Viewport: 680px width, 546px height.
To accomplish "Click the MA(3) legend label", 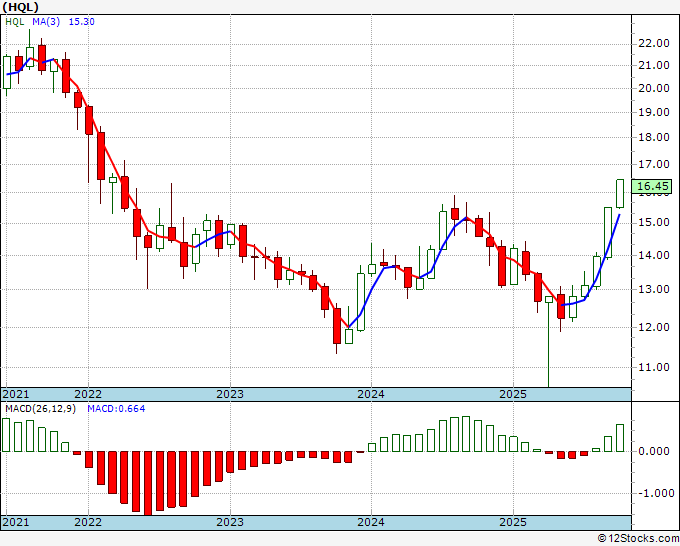I will (x=46, y=22).
